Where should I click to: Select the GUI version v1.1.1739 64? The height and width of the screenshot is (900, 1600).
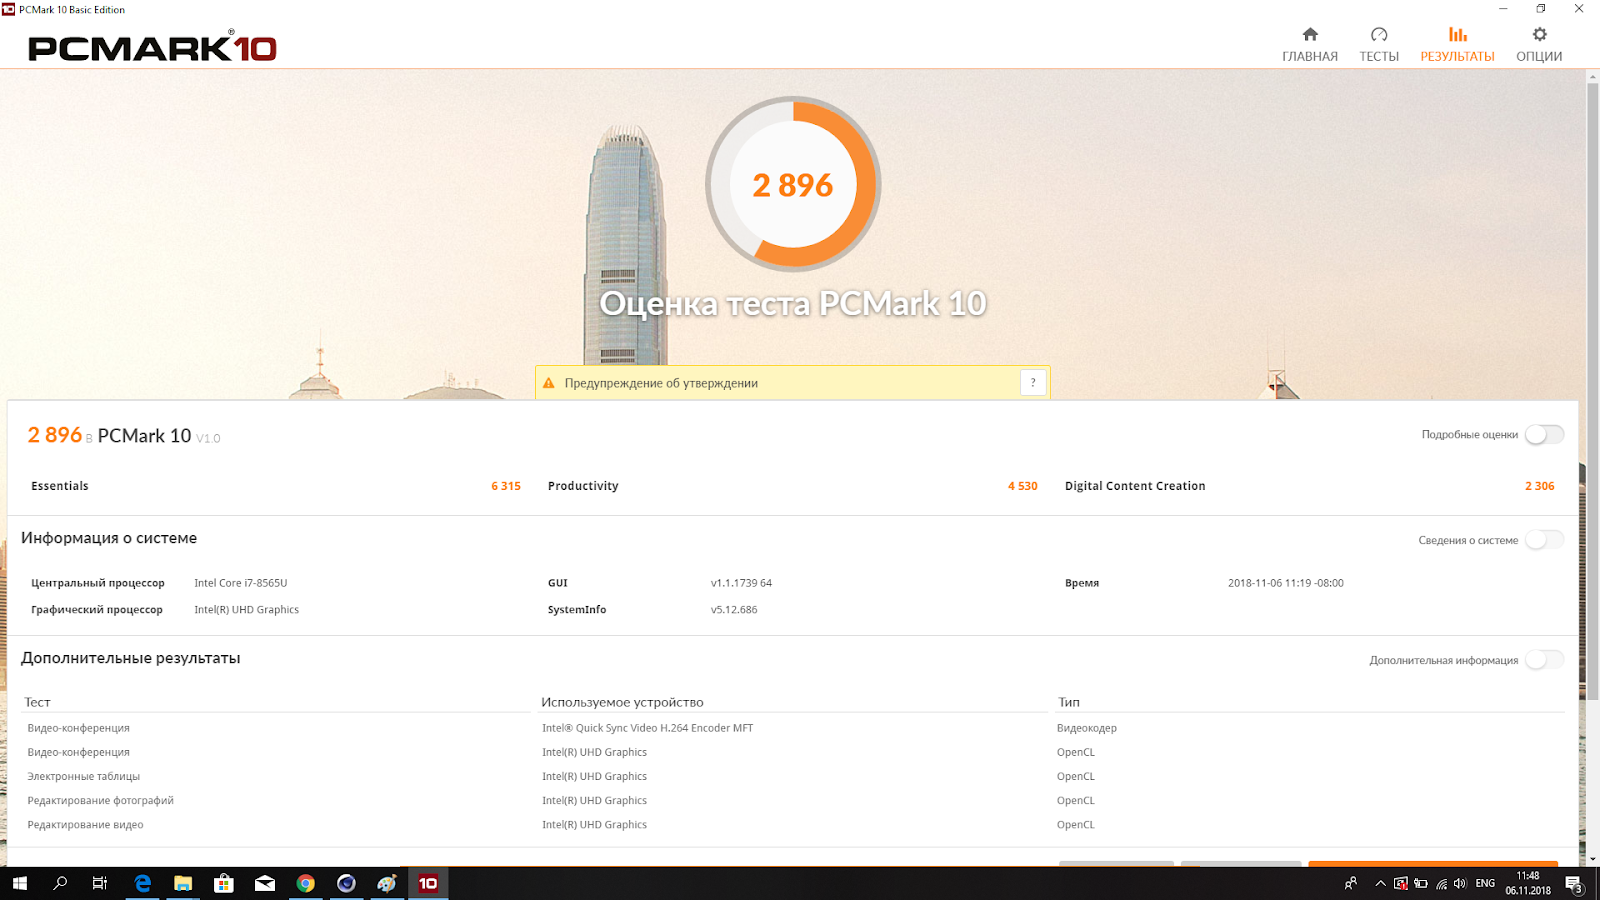coord(741,583)
